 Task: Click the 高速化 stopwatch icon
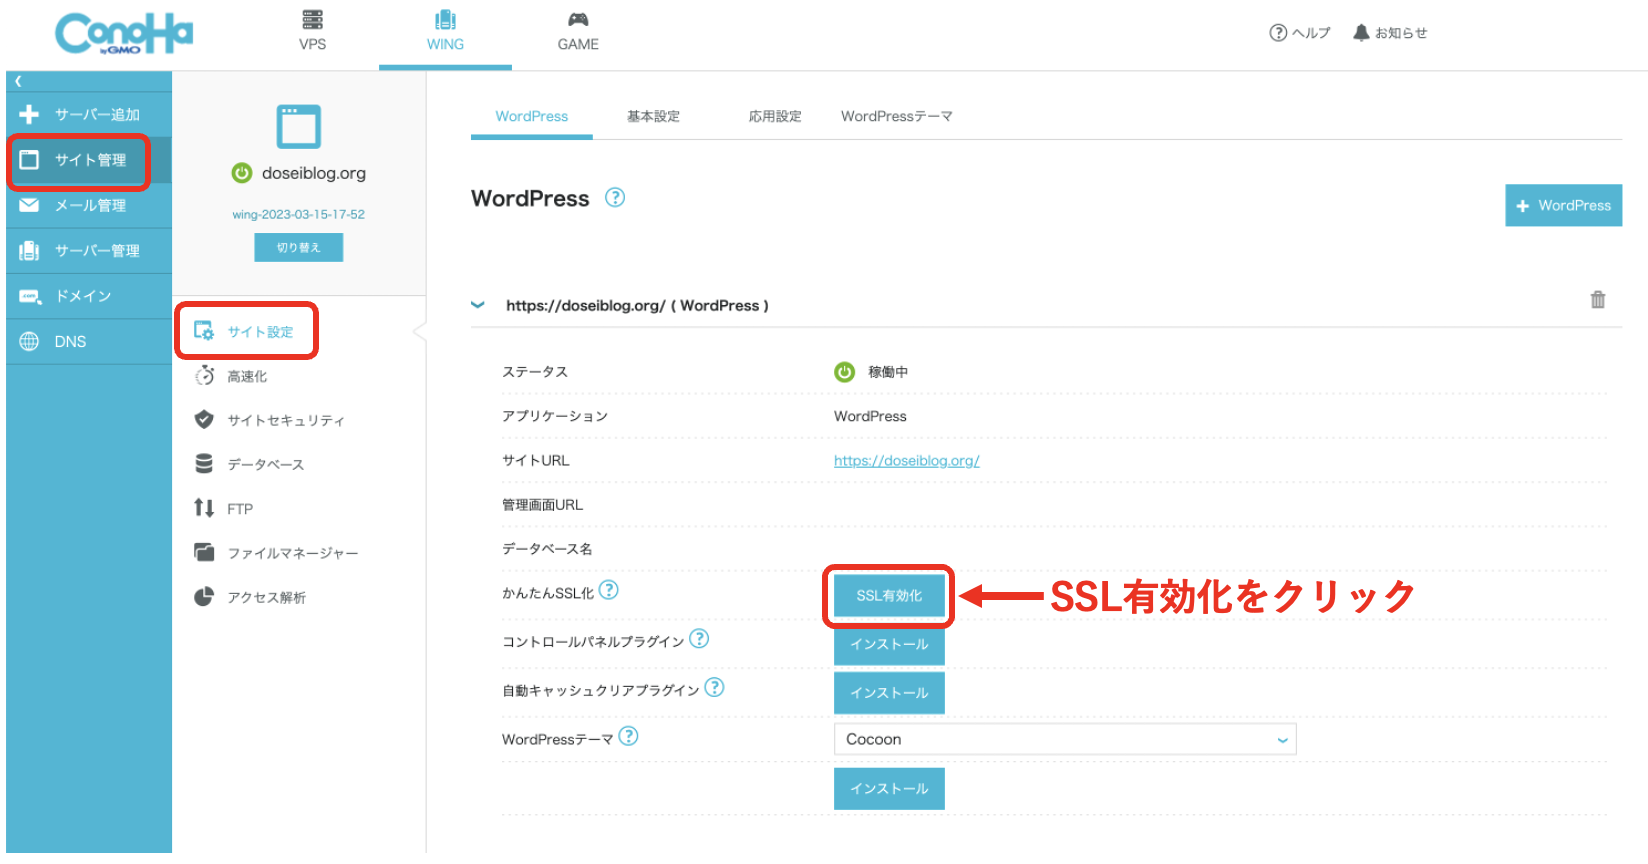coord(204,376)
